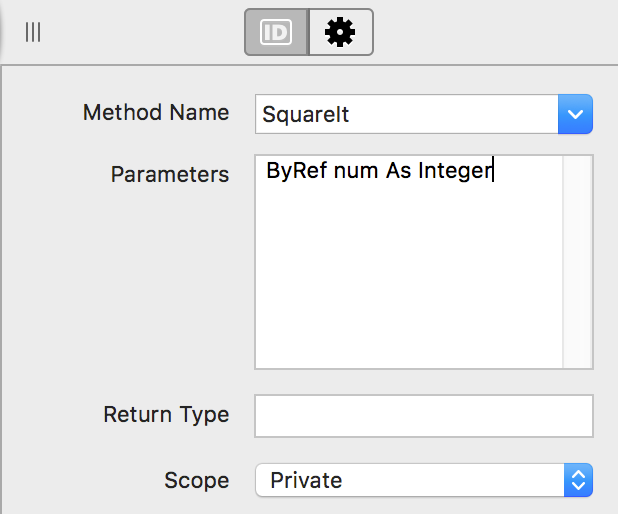Click the Method Name label

tap(156, 112)
